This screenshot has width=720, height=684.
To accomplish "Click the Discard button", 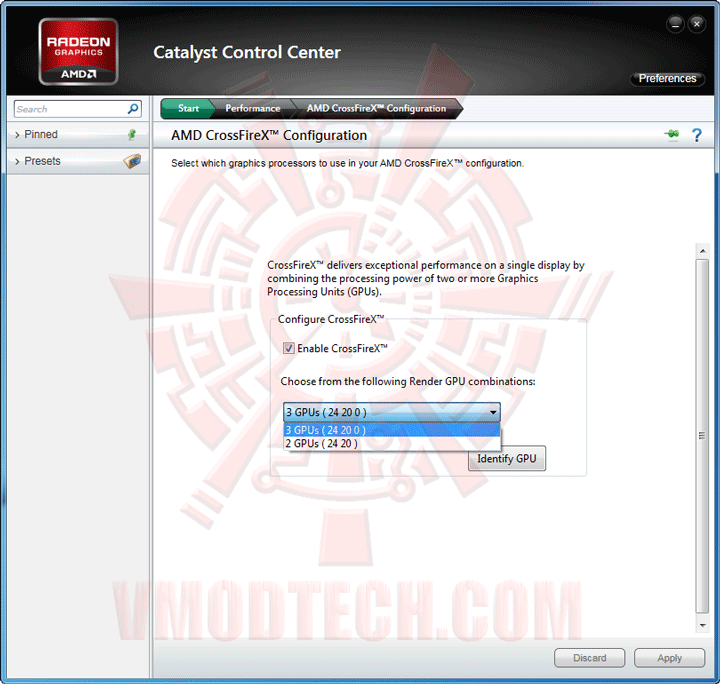I will (x=590, y=658).
